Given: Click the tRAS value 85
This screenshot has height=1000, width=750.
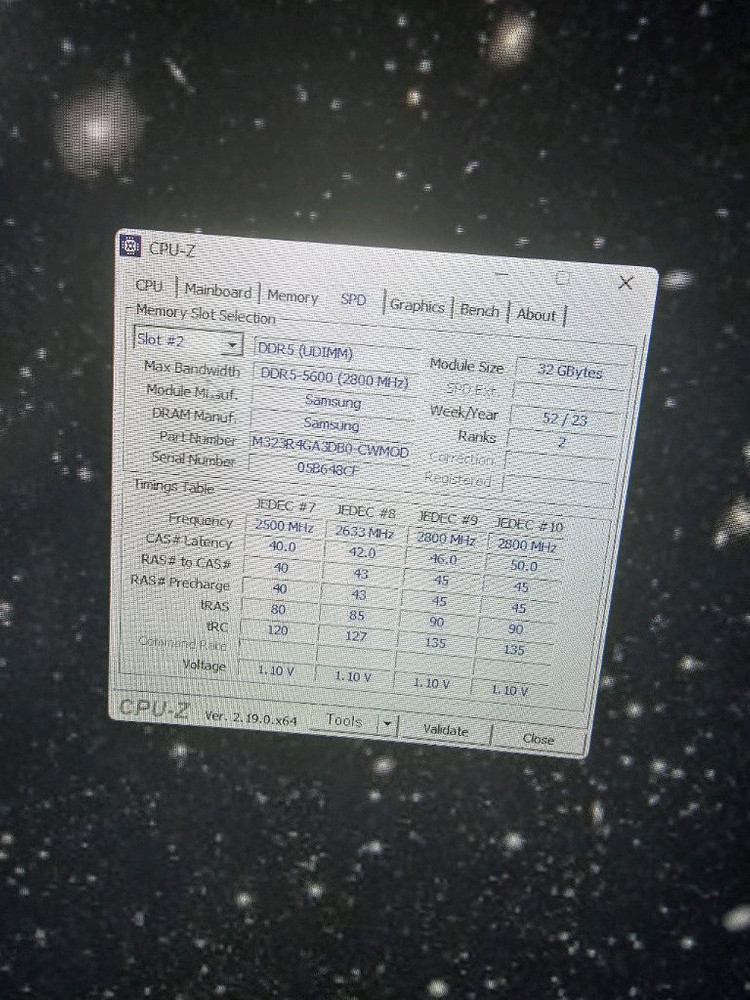Looking at the screenshot, I should (x=357, y=615).
